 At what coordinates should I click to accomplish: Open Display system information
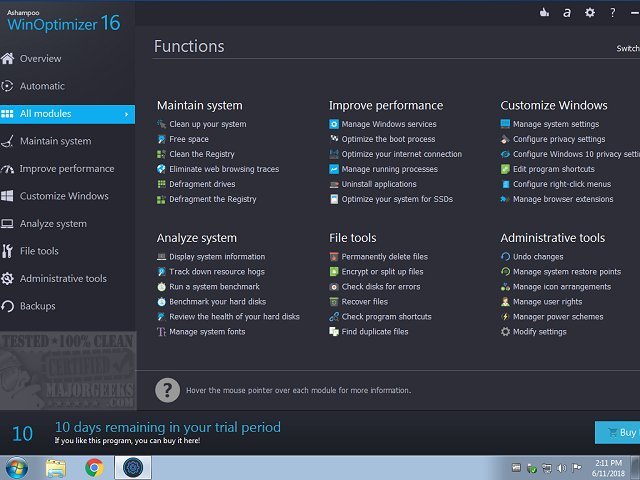217,257
